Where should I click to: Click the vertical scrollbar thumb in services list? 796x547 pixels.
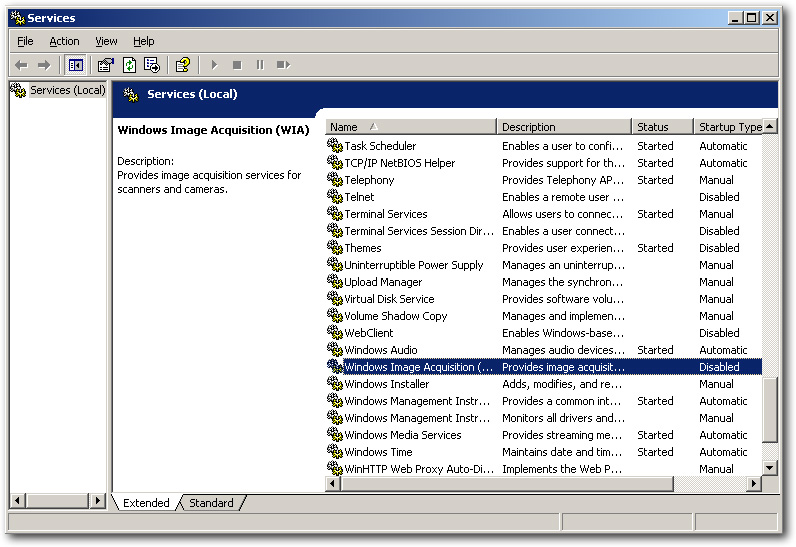[770, 410]
